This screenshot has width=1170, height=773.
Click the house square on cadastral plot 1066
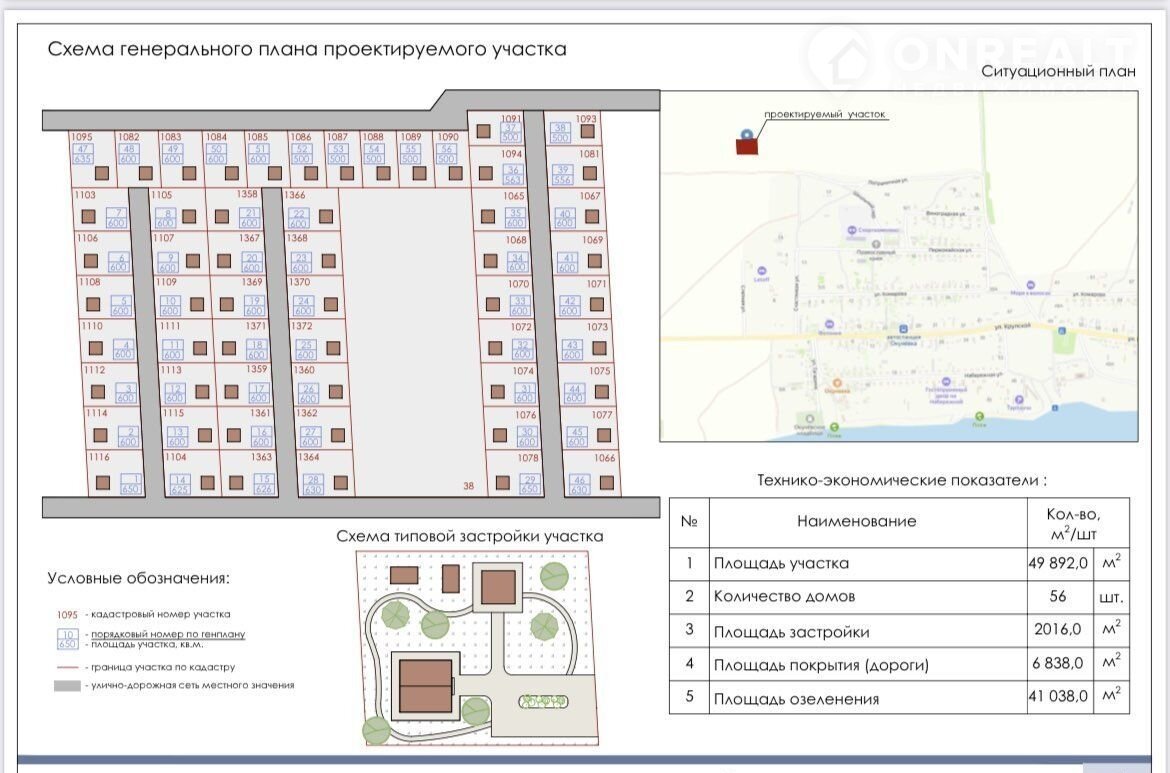point(607,482)
